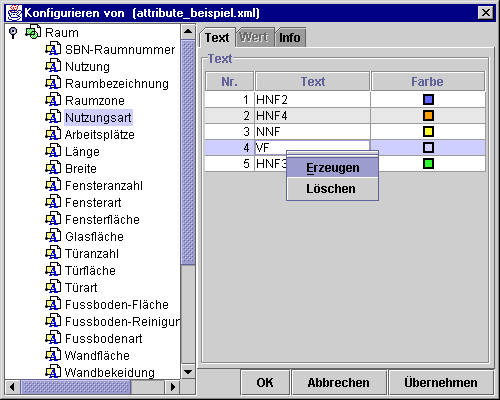Select the HNF4 text cell
Screen dimensions: 500x400
click(312, 115)
